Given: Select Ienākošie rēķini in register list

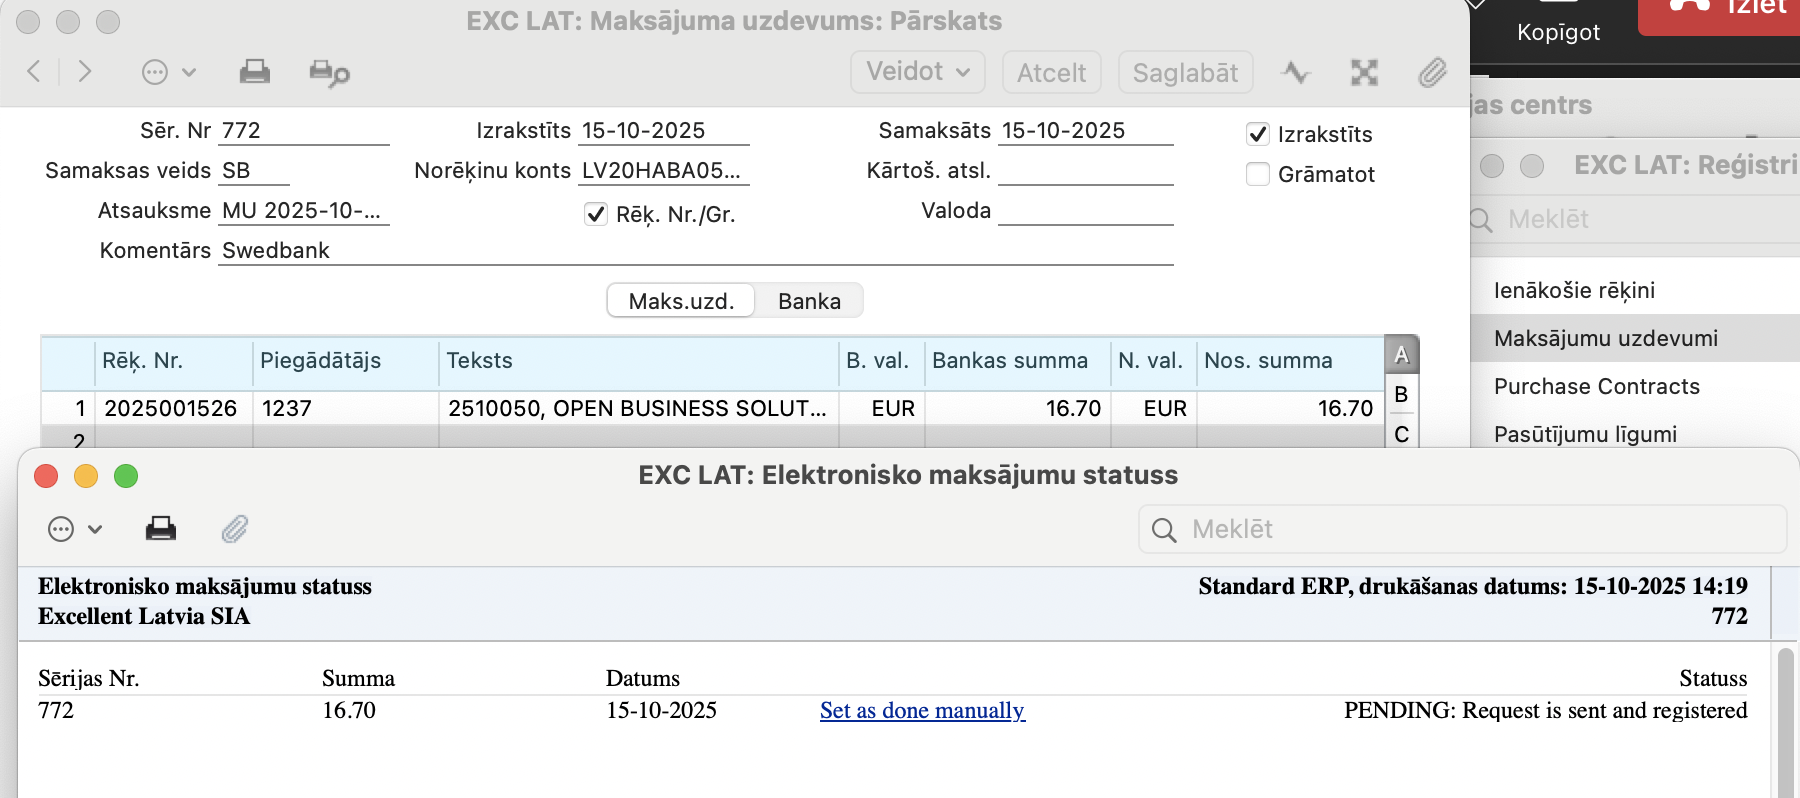Looking at the screenshot, I should (1573, 290).
